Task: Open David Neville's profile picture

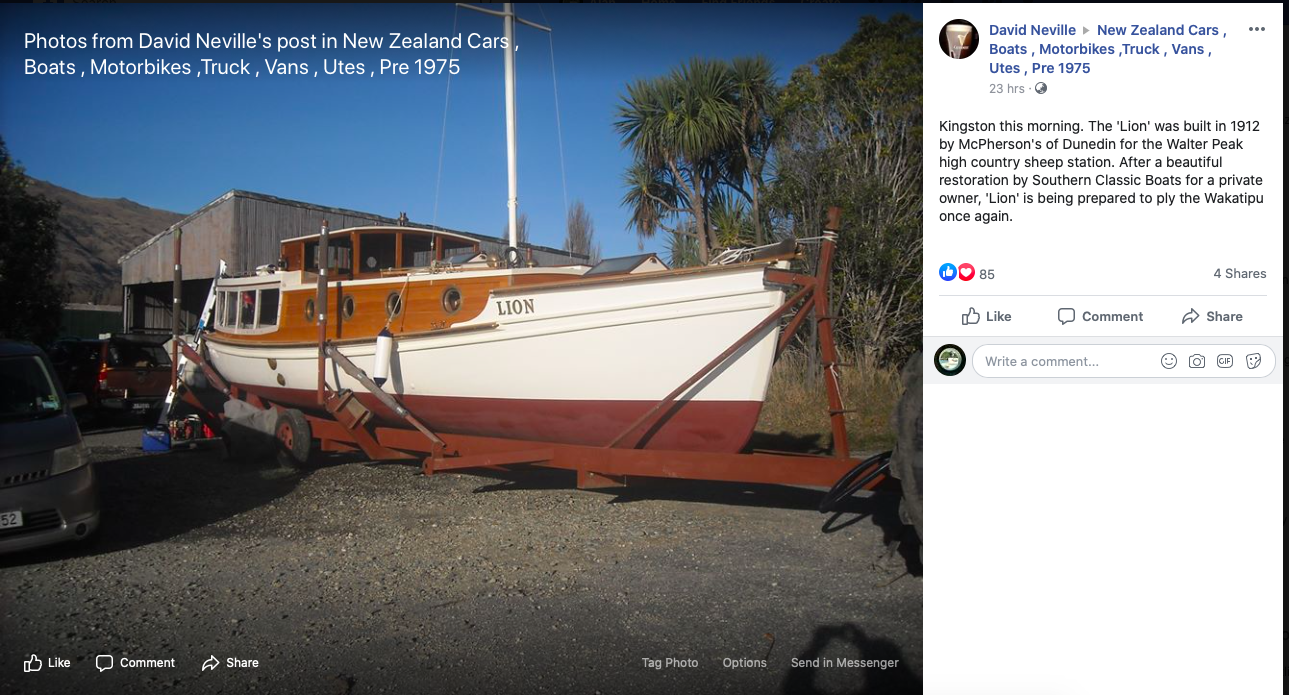Action: click(959, 39)
